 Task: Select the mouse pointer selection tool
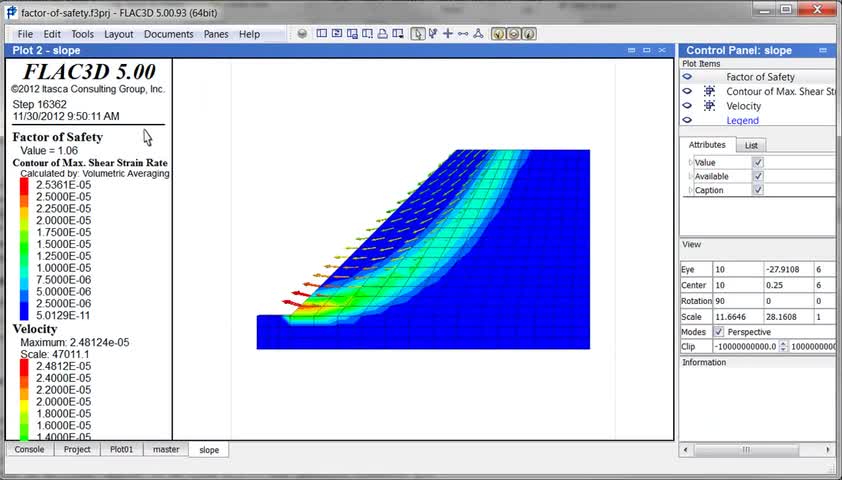coord(417,34)
